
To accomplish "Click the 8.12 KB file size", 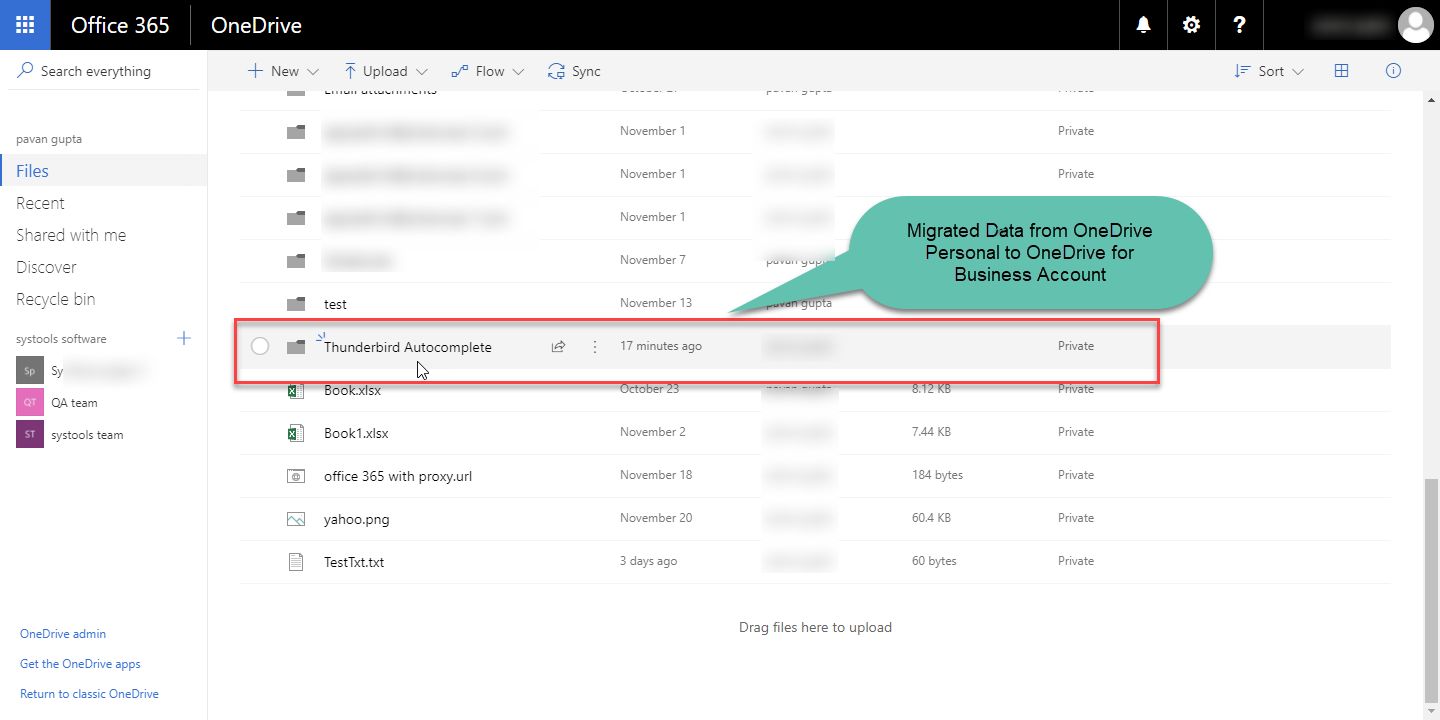I will [x=931, y=389].
